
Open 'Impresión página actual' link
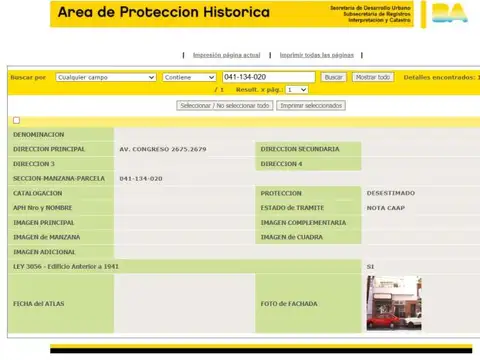(226, 55)
